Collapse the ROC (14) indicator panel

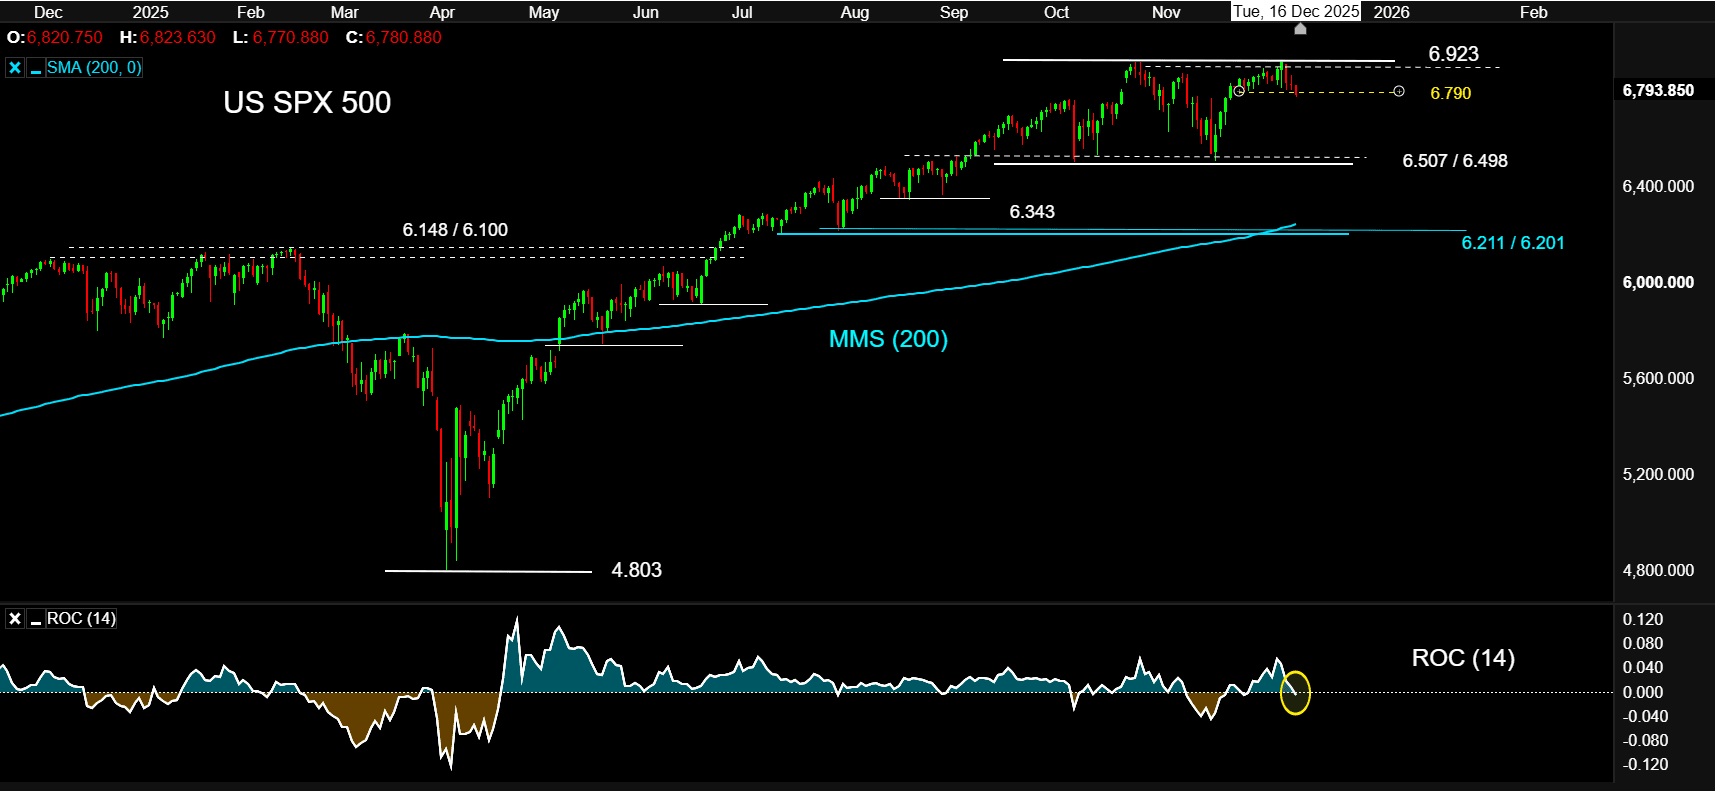(36, 619)
